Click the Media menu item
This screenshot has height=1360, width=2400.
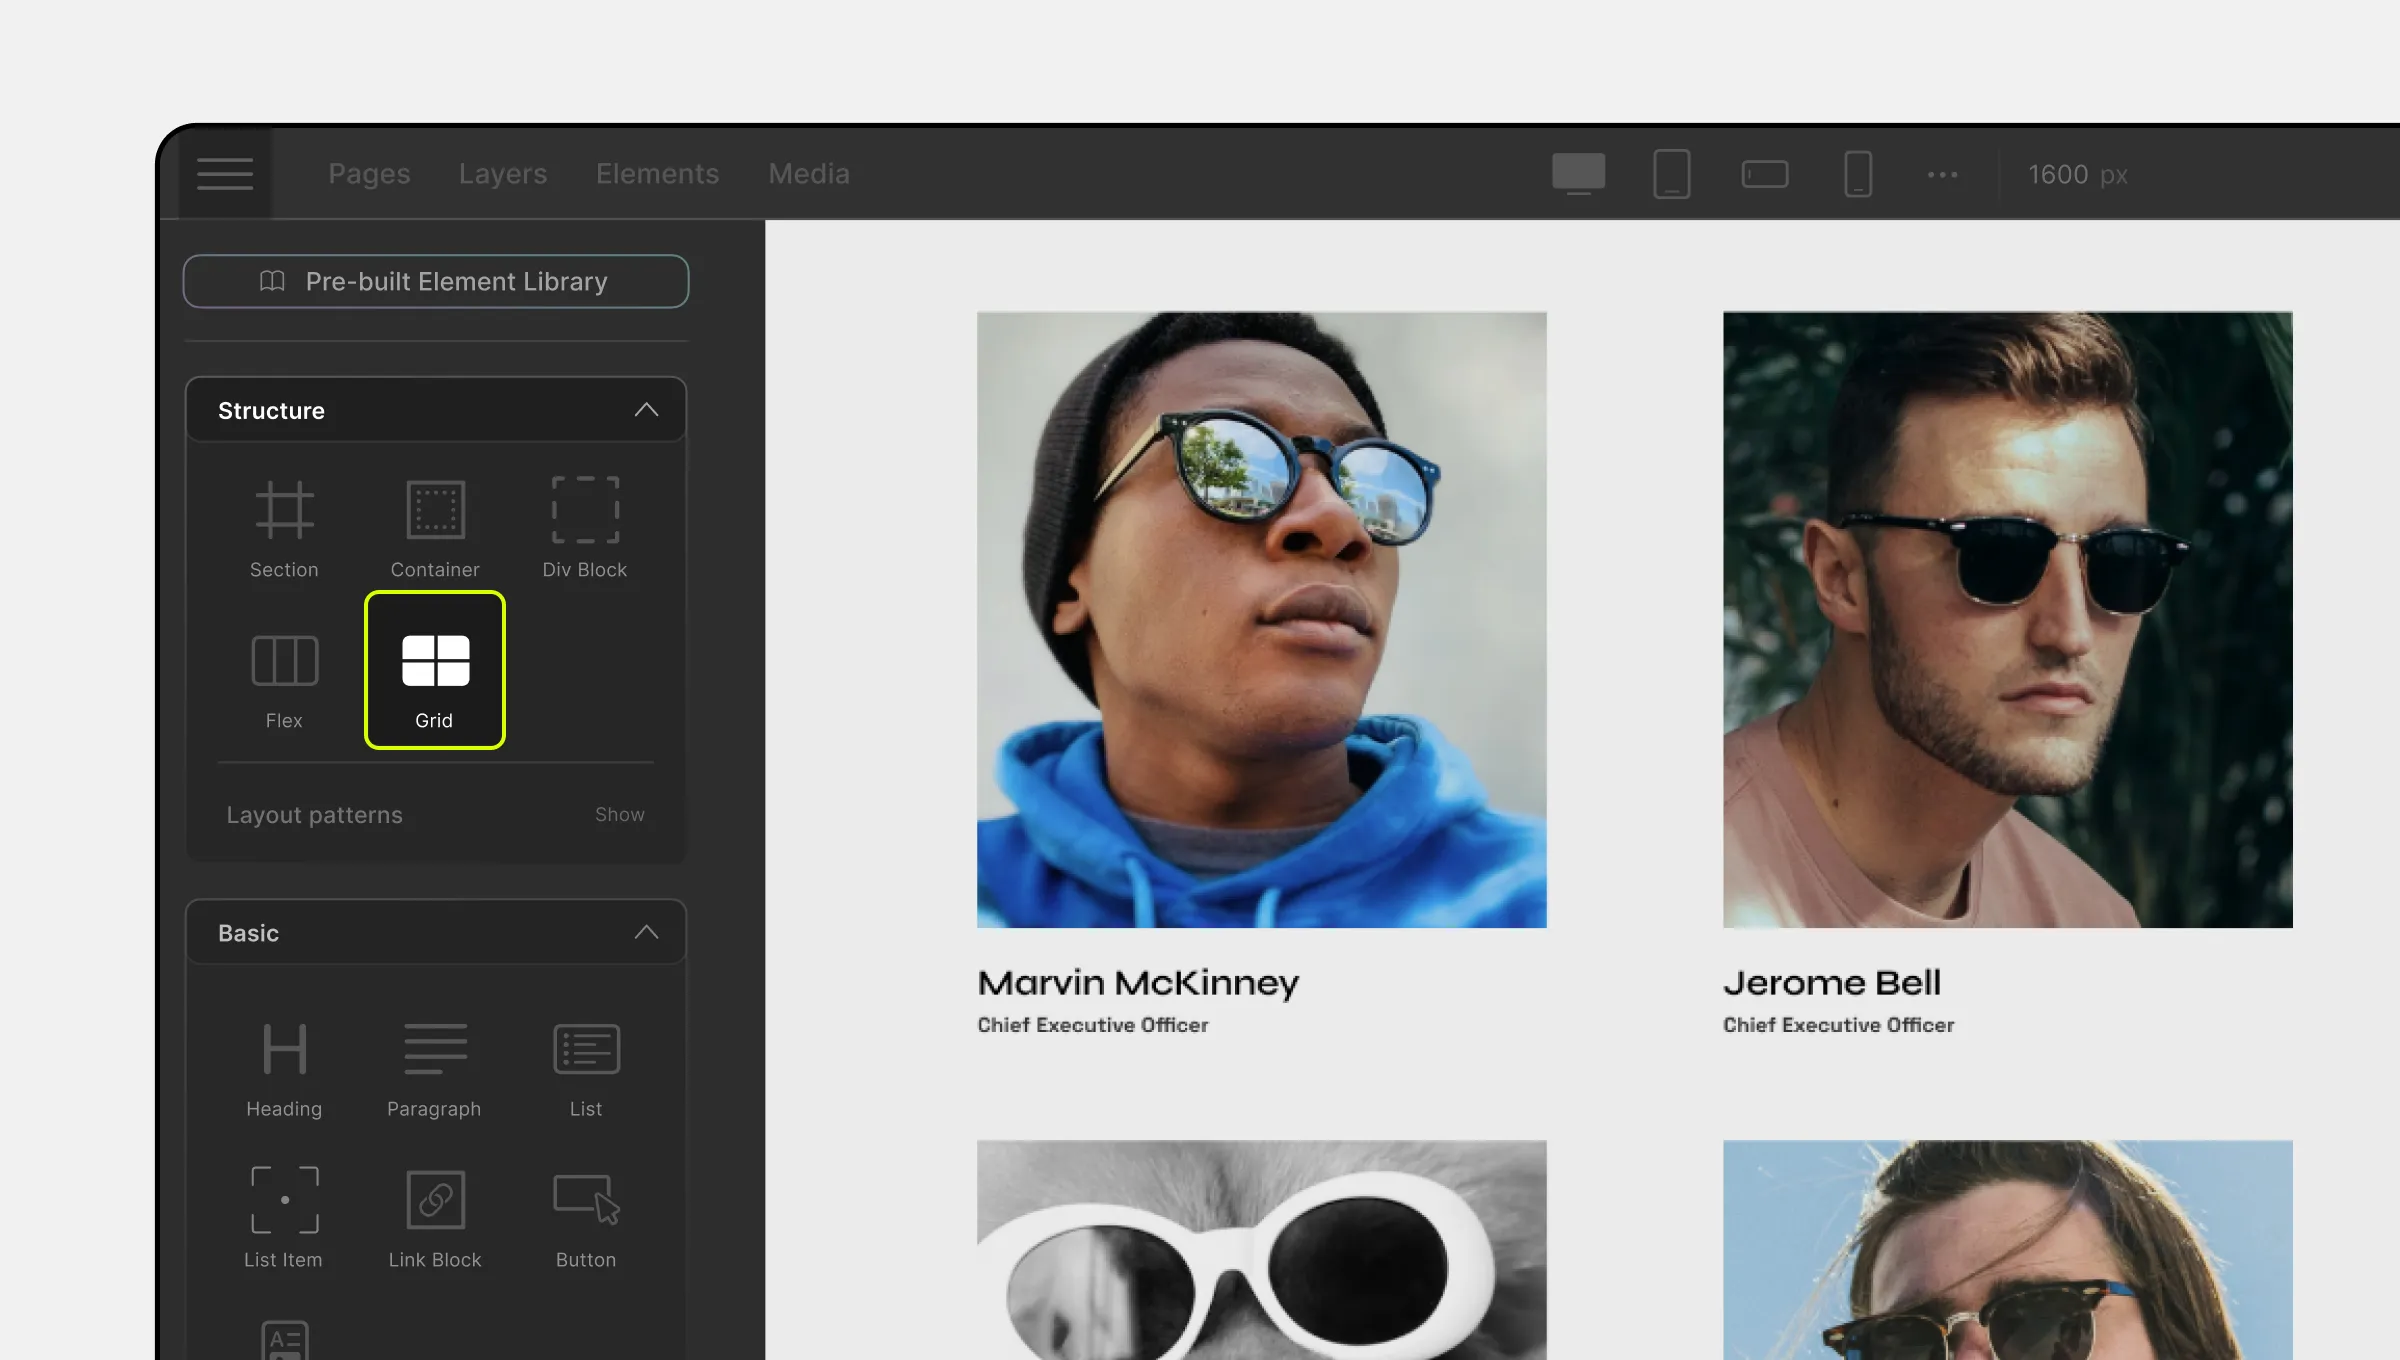coord(808,173)
